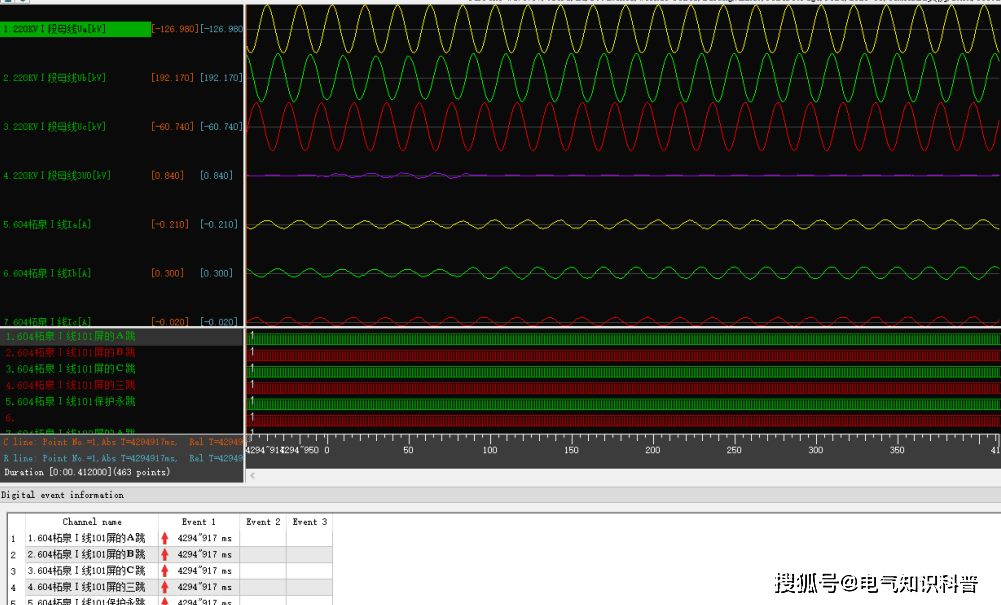Screen dimensions: 1001x605
Task: Click the 350 ms mark on the time axis
Action: click(897, 450)
